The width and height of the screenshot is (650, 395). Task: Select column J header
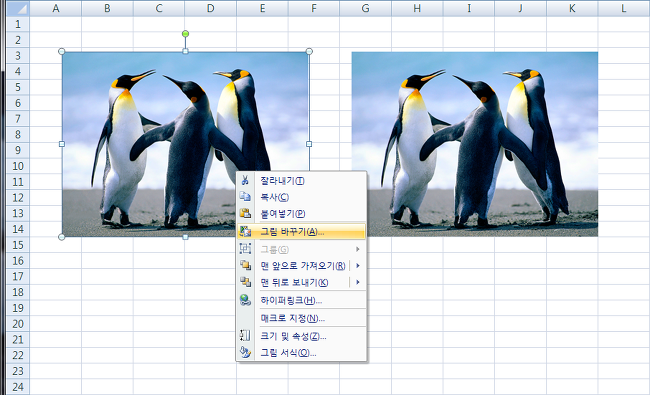click(x=520, y=8)
